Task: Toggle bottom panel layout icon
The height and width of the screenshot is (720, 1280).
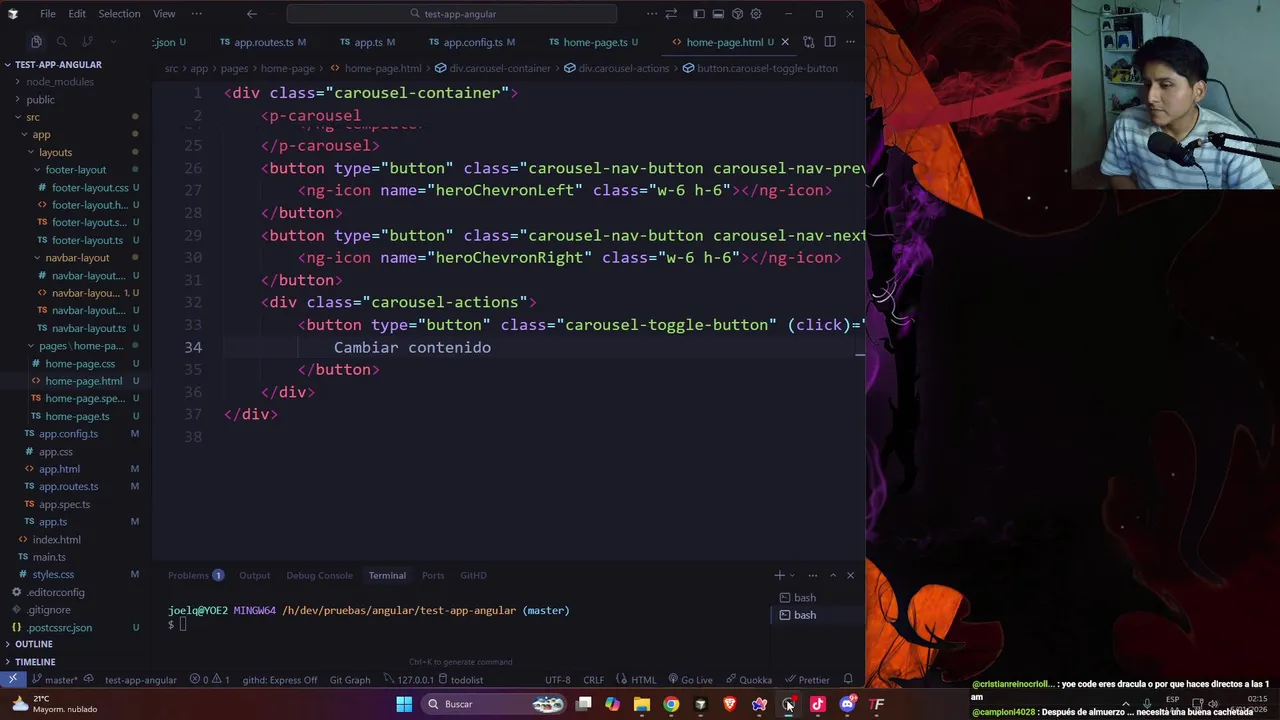Action: [718, 14]
